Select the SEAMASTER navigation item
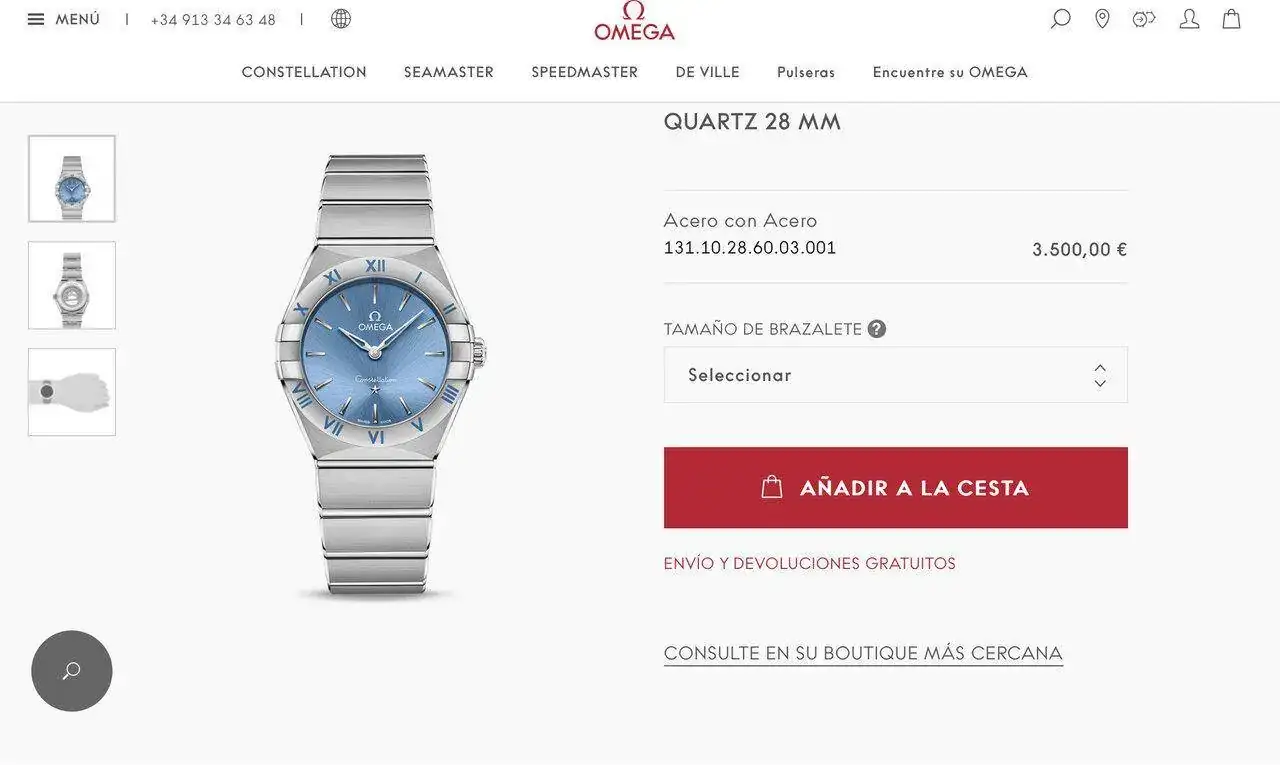The image size is (1280, 765). point(449,72)
